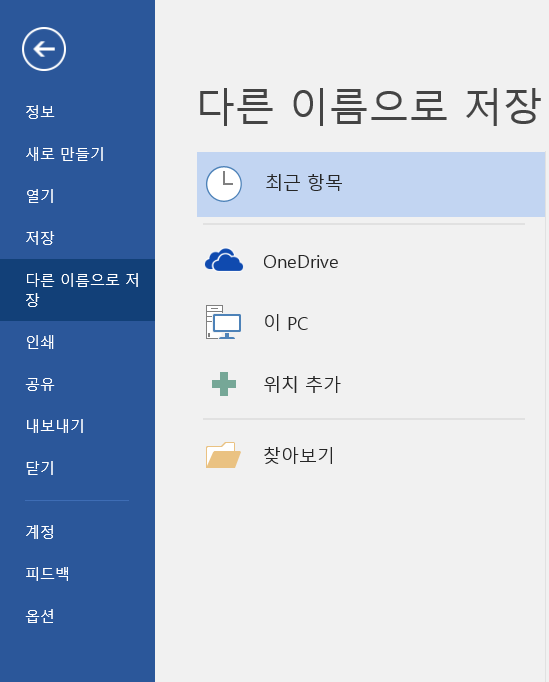This screenshot has height=682, width=549.
Task: Click the folder icon for 찾아보기
Action: 223,455
